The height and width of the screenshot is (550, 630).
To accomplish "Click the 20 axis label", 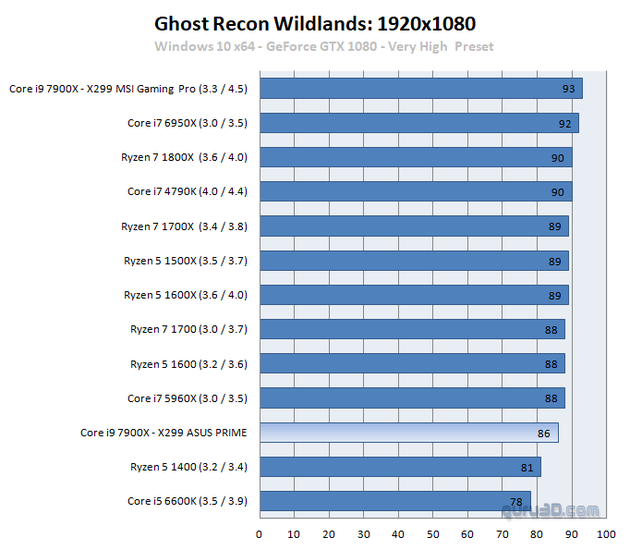I will [x=329, y=534].
